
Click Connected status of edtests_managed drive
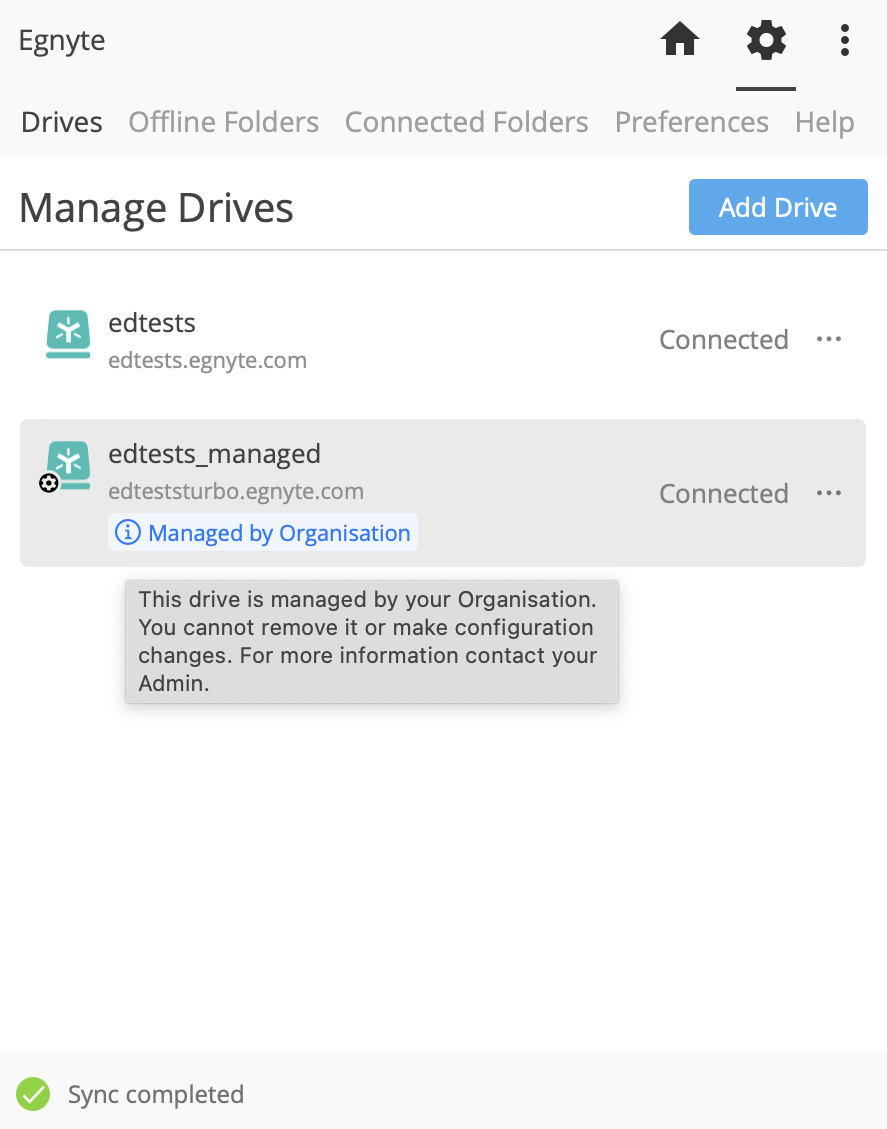724,493
